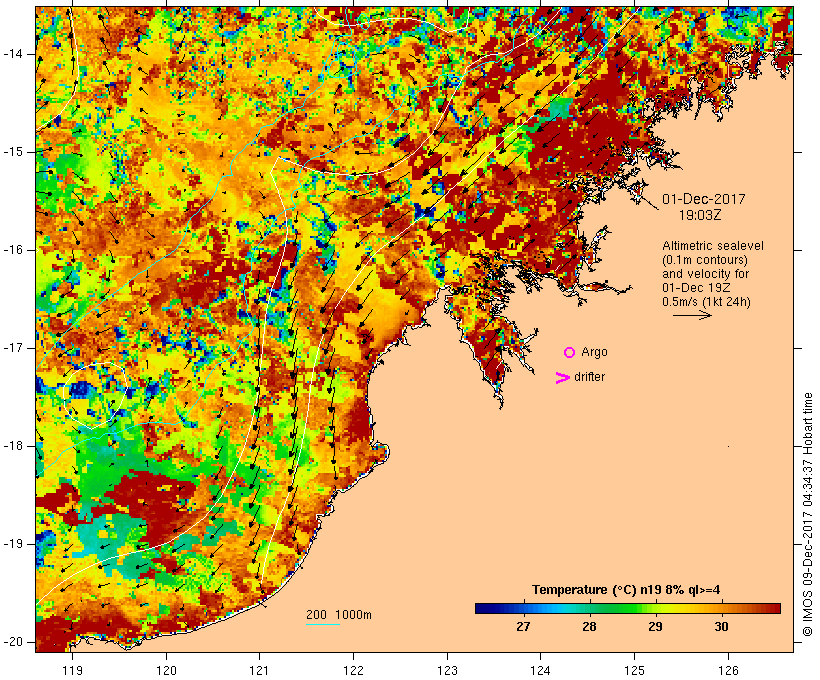Click the longitude axis label '122'
Viewport: 820px width, 680px height.
point(354,670)
